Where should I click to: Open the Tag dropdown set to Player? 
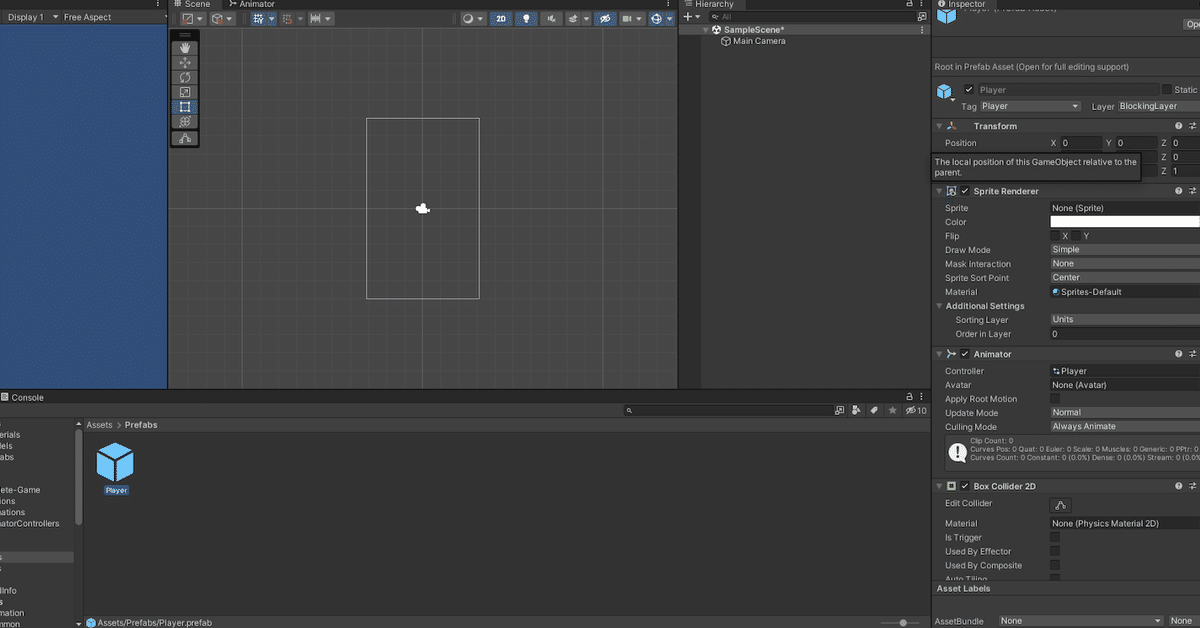1030,105
